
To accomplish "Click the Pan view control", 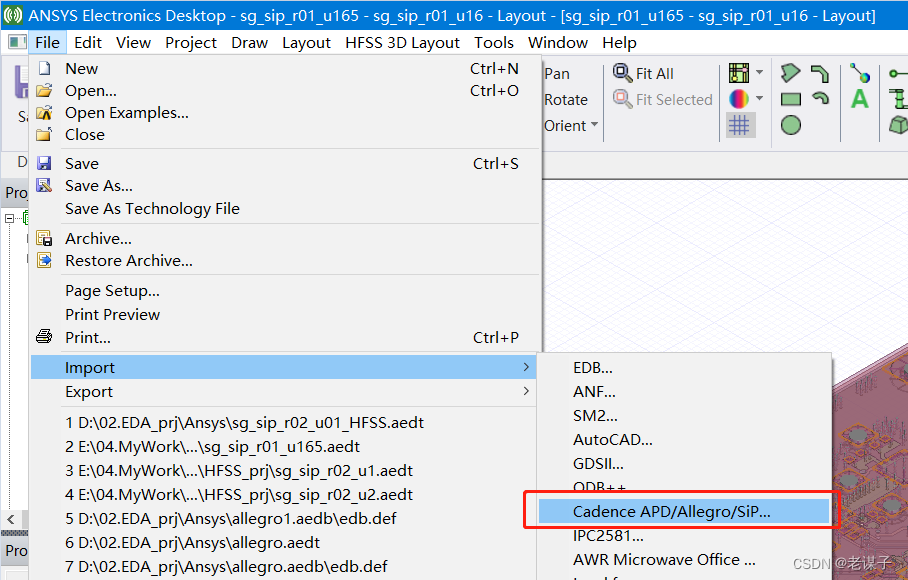I will pos(556,73).
